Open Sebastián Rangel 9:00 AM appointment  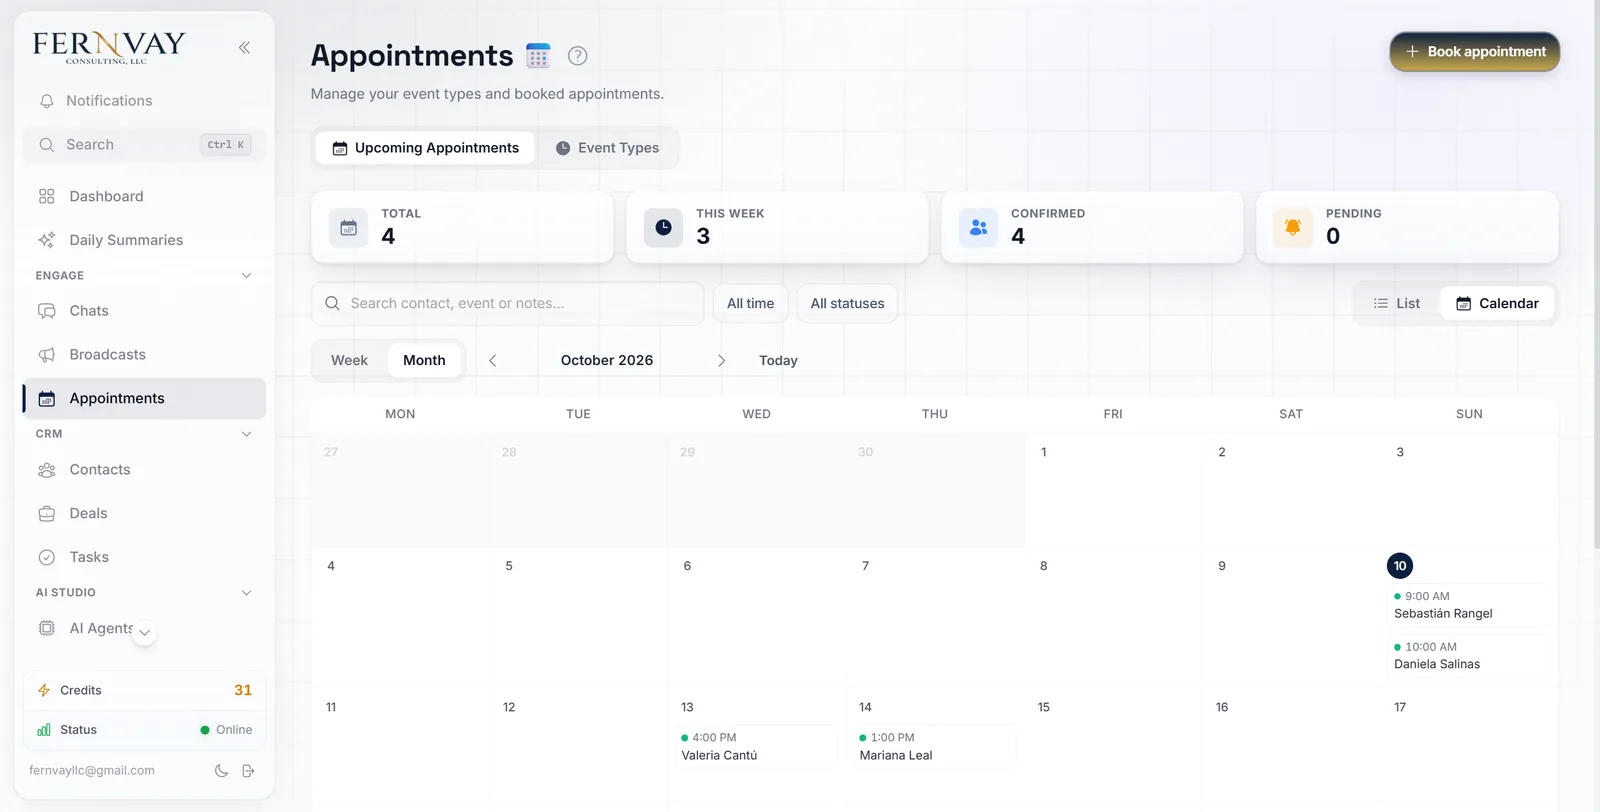coord(1467,605)
